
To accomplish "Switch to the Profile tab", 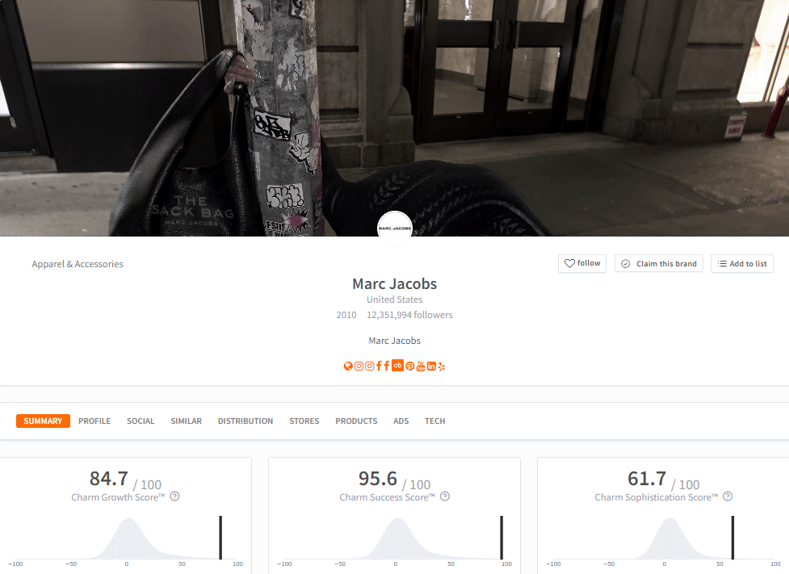I will pos(95,421).
